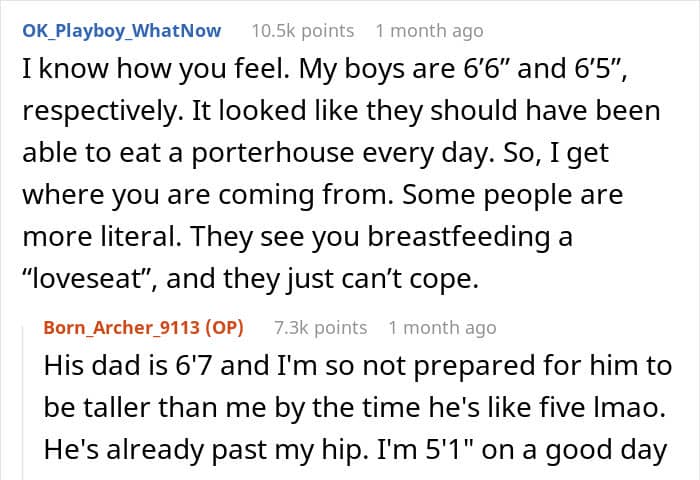
Task: Open the OK_Playboy_WhatNow user profile
Action: coord(121,31)
